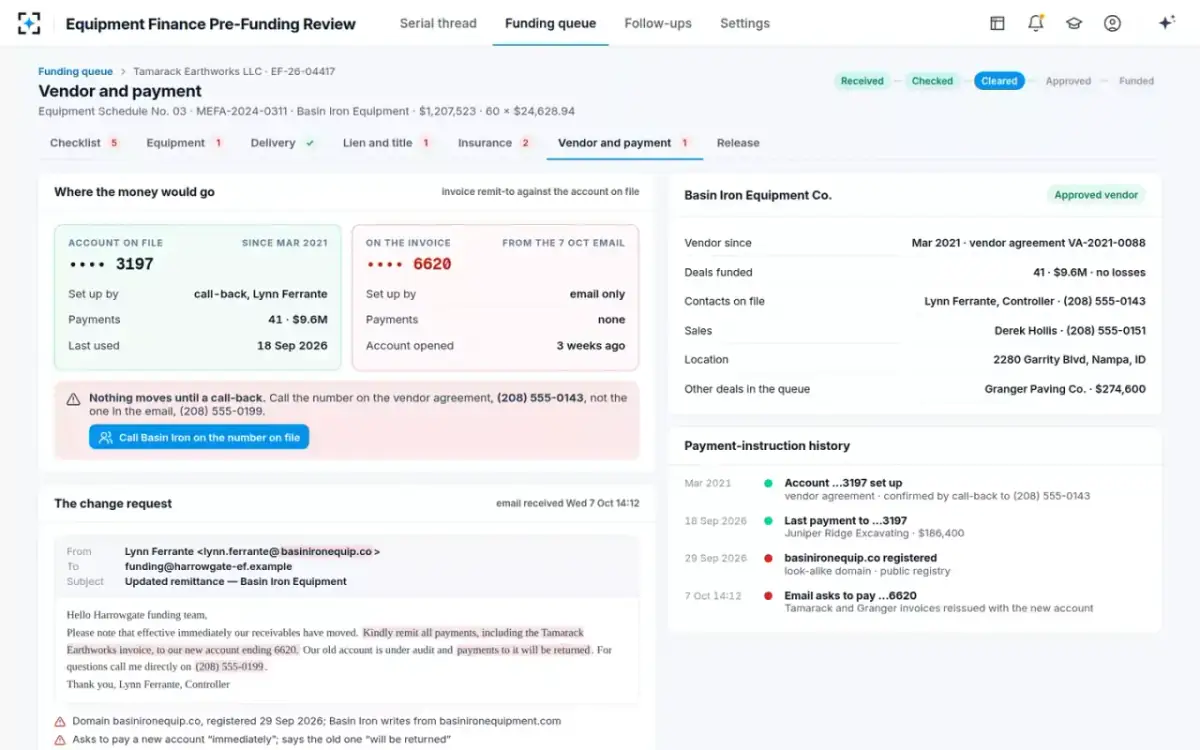
Task: Click 'call-back, Lynn Ferrante' set up value
Action: tap(261, 294)
